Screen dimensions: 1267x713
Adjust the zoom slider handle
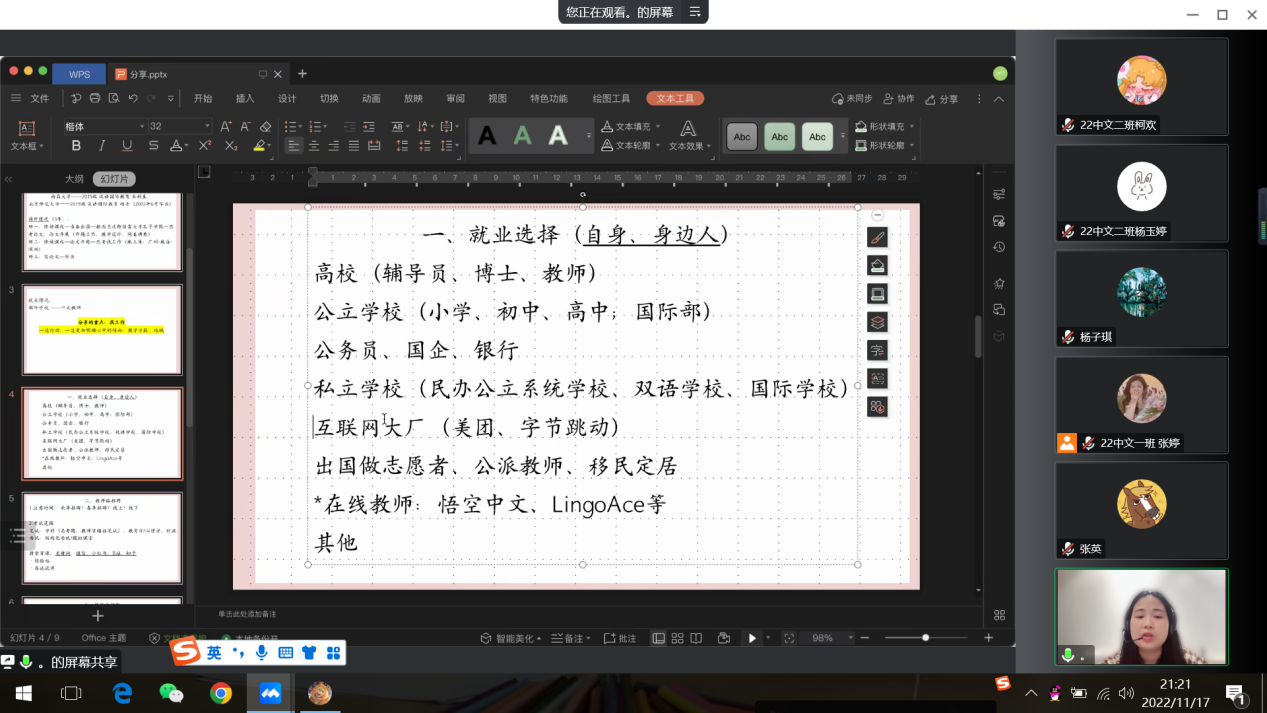[926, 638]
